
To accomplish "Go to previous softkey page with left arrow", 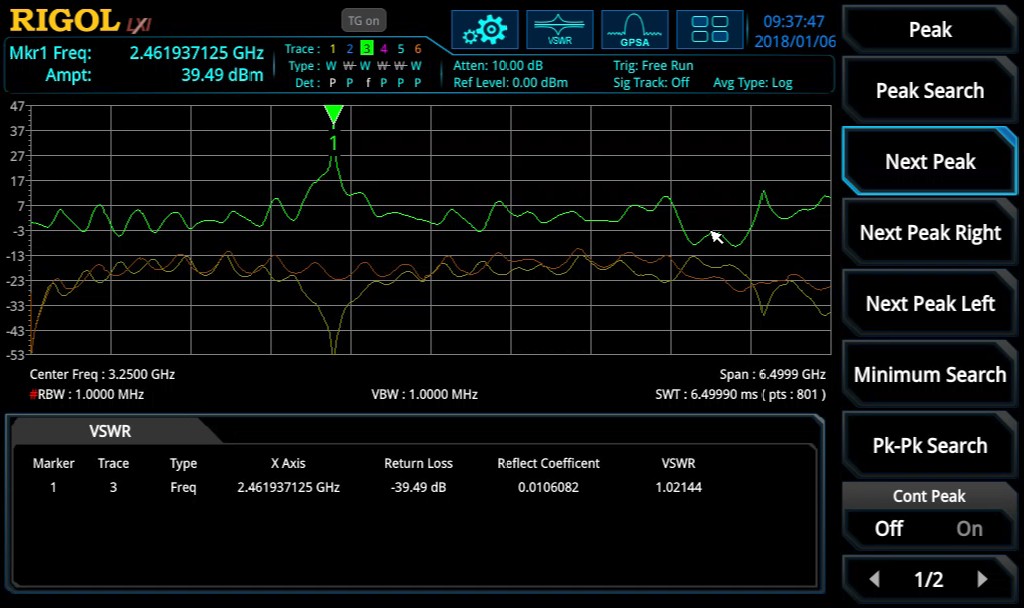I will pos(874,579).
